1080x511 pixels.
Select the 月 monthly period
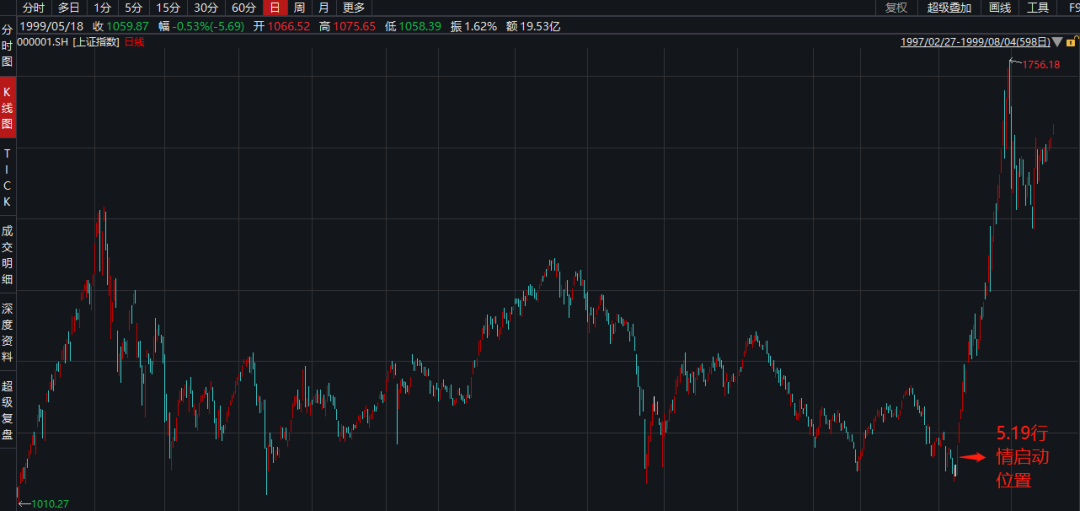[323, 8]
